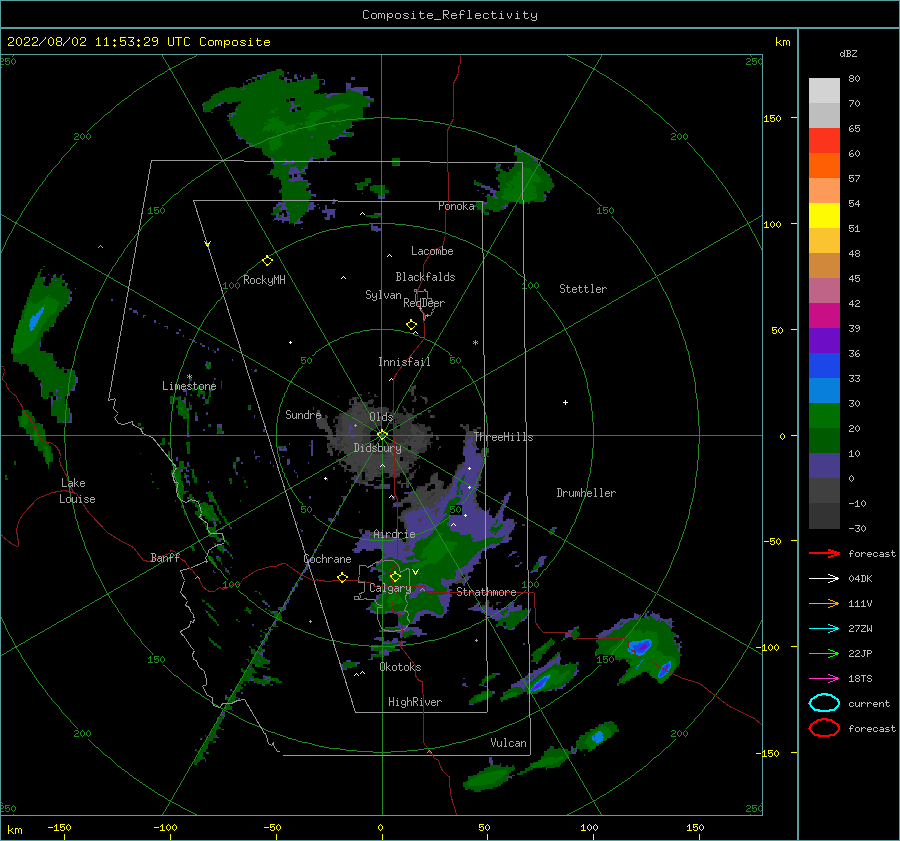Click the Composite_Reflectivity title

pos(450,15)
